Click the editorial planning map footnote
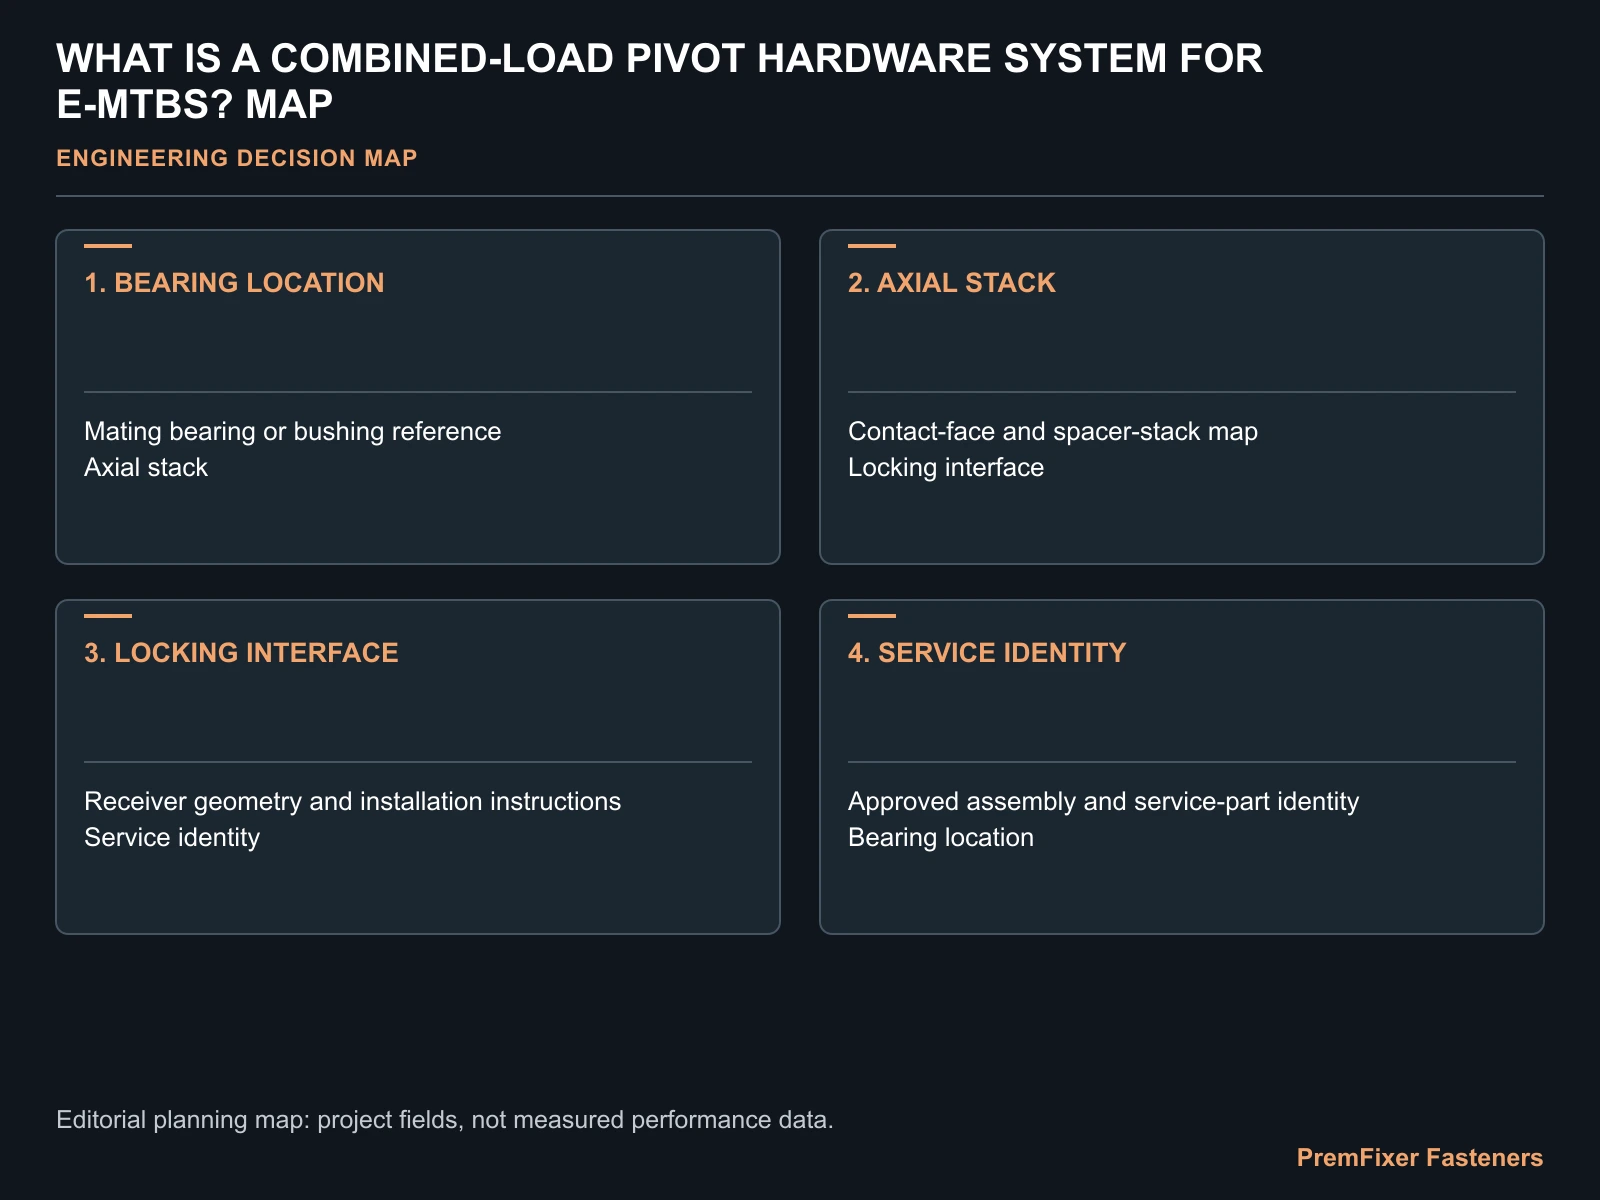The height and width of the screenshot is (1200, 1600). tap(445, 1119)
